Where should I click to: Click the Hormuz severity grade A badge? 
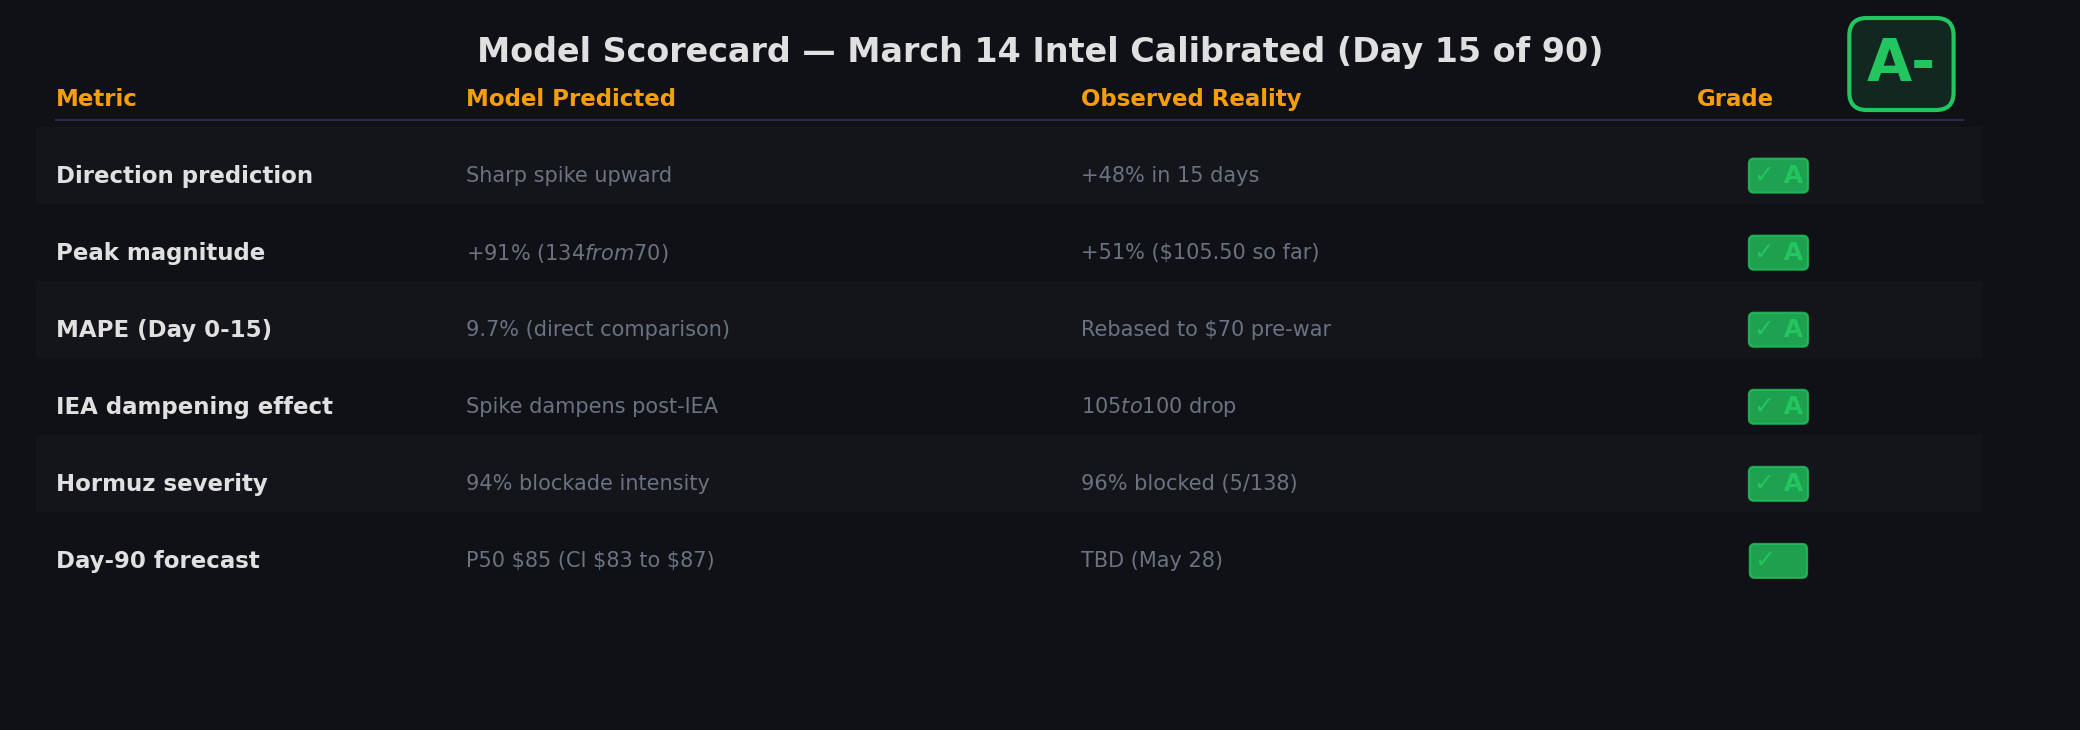click(x=1778, y=484)
